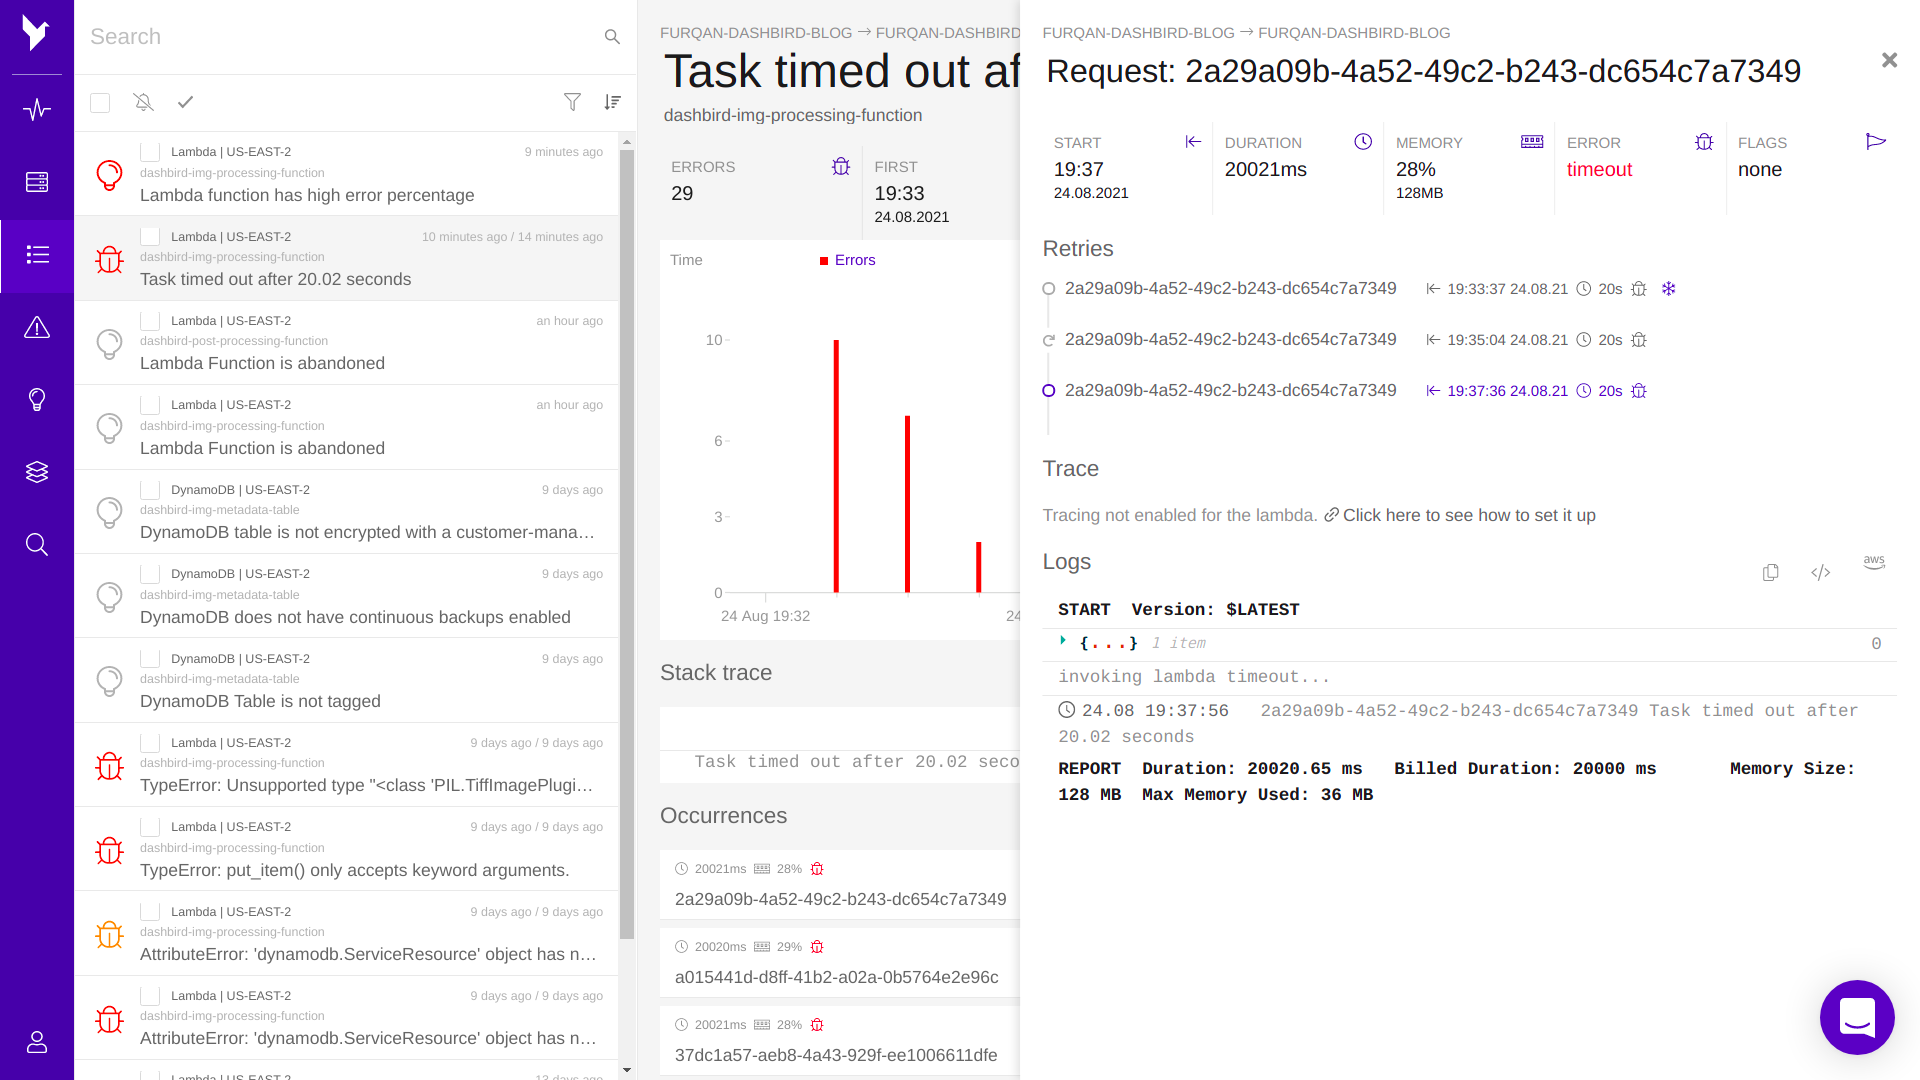The image size is (1920, 1080).
Task: Check the TiffImagePlugin TypeError checkbox
Action: tap(150, 743)
